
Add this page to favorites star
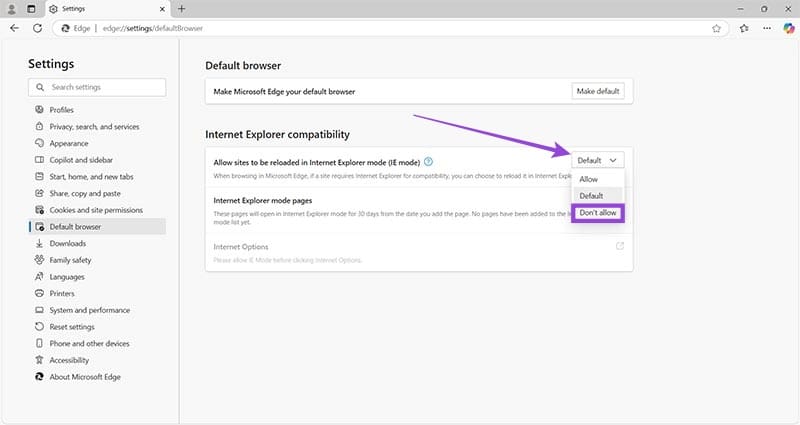716,28
